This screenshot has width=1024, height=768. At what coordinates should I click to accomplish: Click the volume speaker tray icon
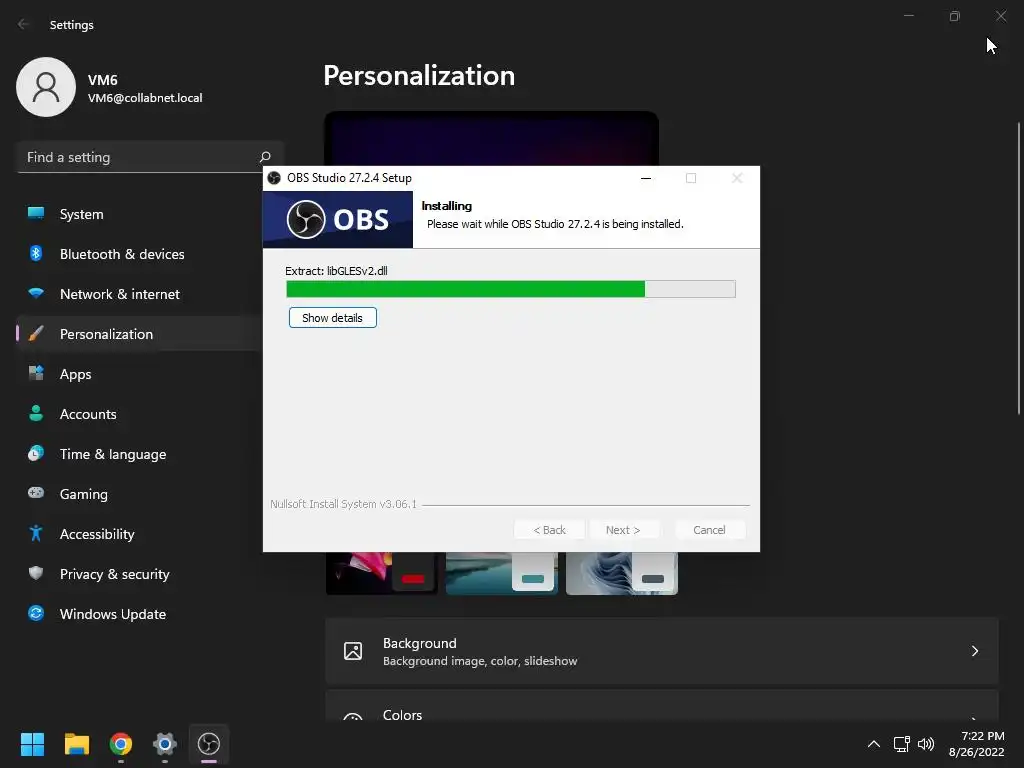point(926,744)
